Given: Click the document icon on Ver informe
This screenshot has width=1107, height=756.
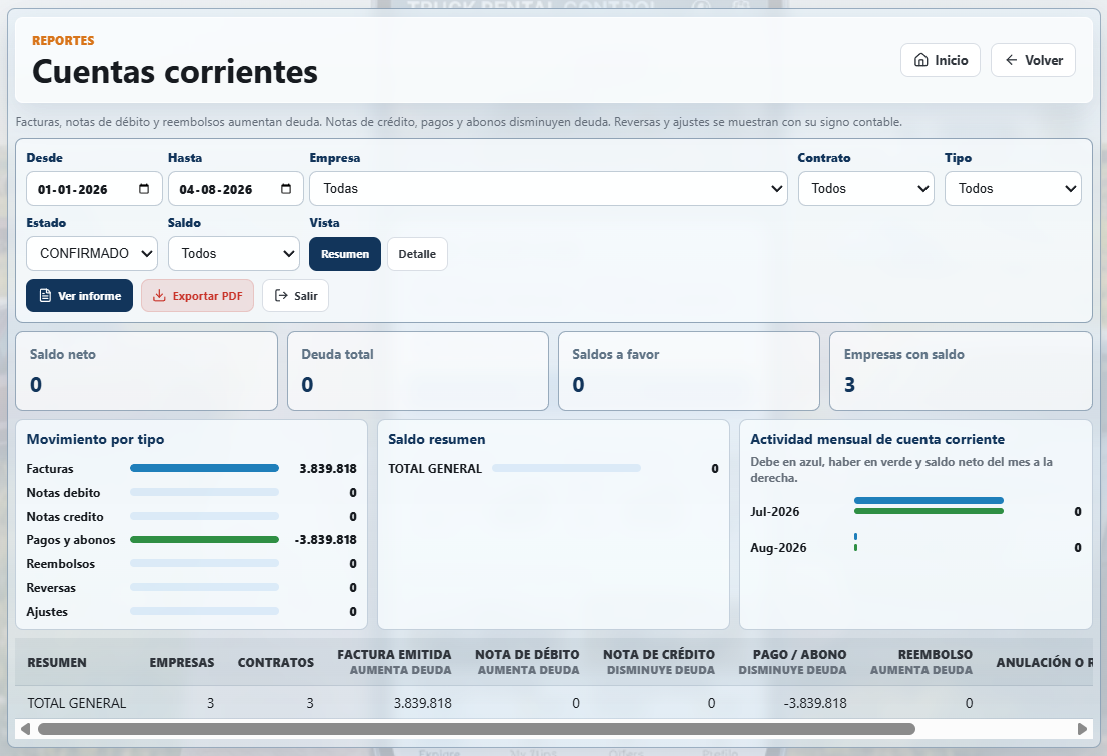Looking at the screenshot, I should click(45, 296).
